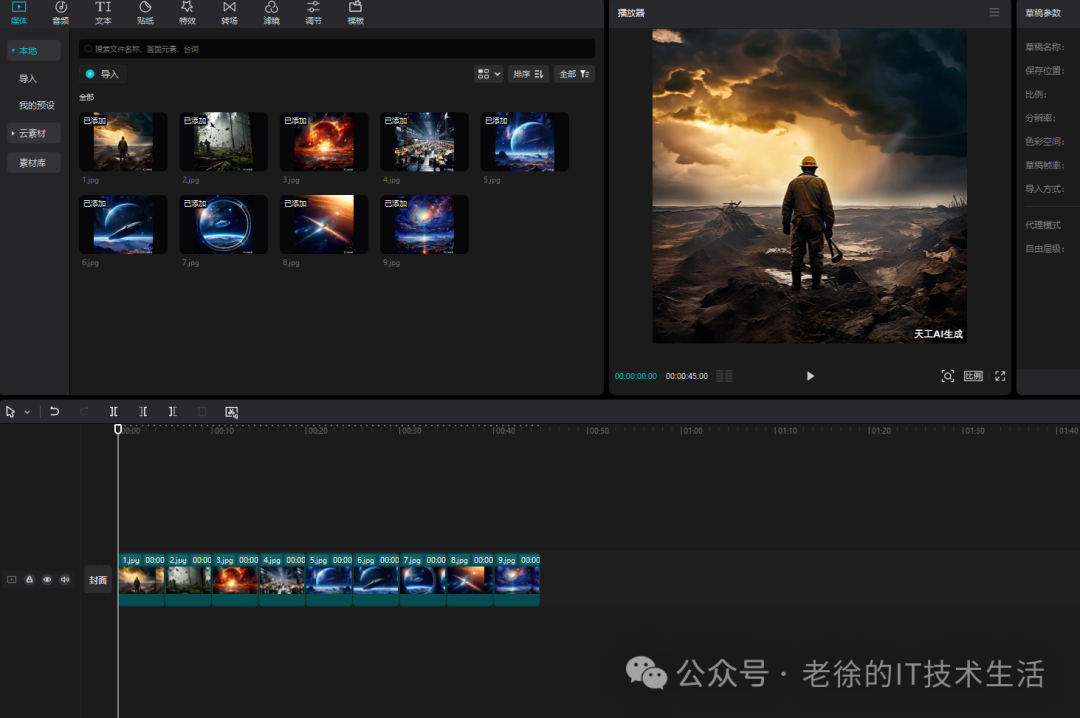1080x718 pixels.
Task: Select the 3.jpg clip on the timeline
Action: (235, 580)
